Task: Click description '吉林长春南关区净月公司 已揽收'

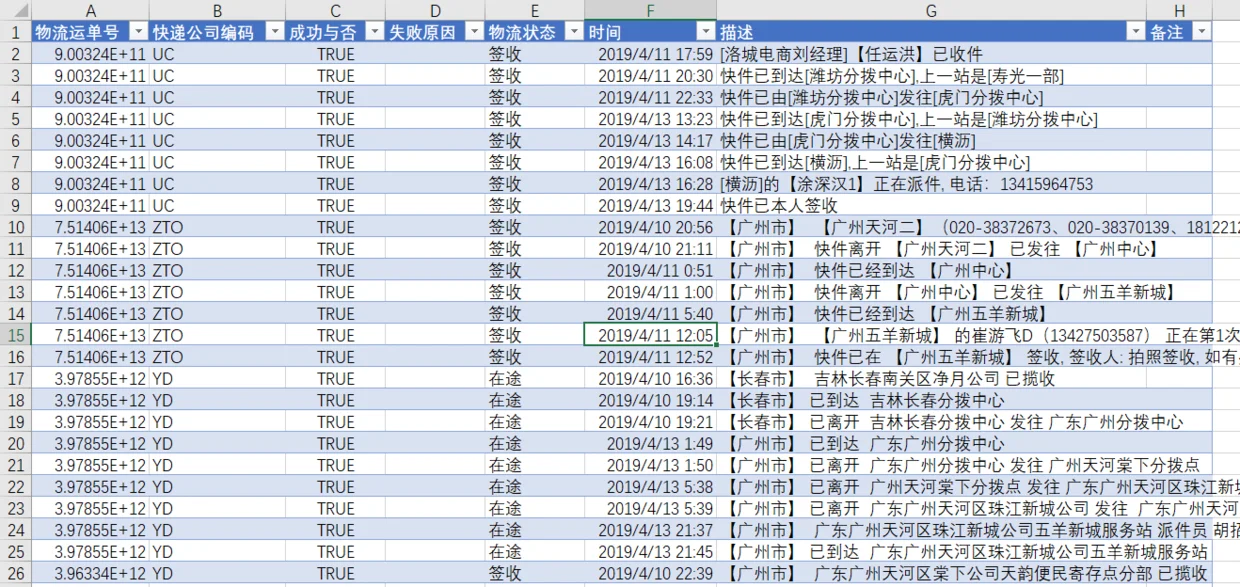Action: coord(935,379)
